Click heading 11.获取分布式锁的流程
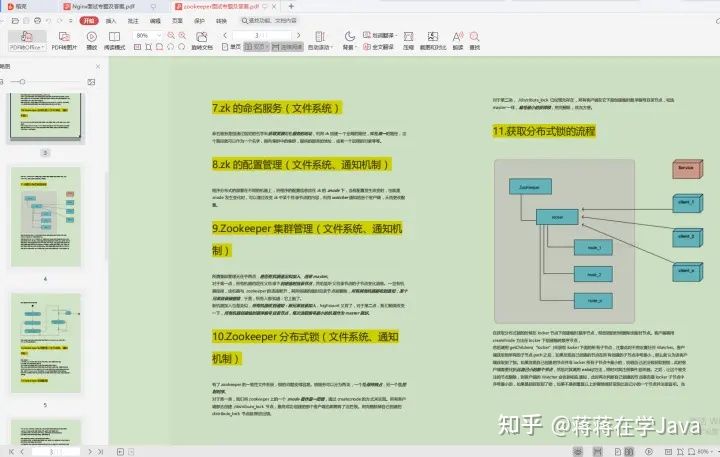 [x=544, y=131]
